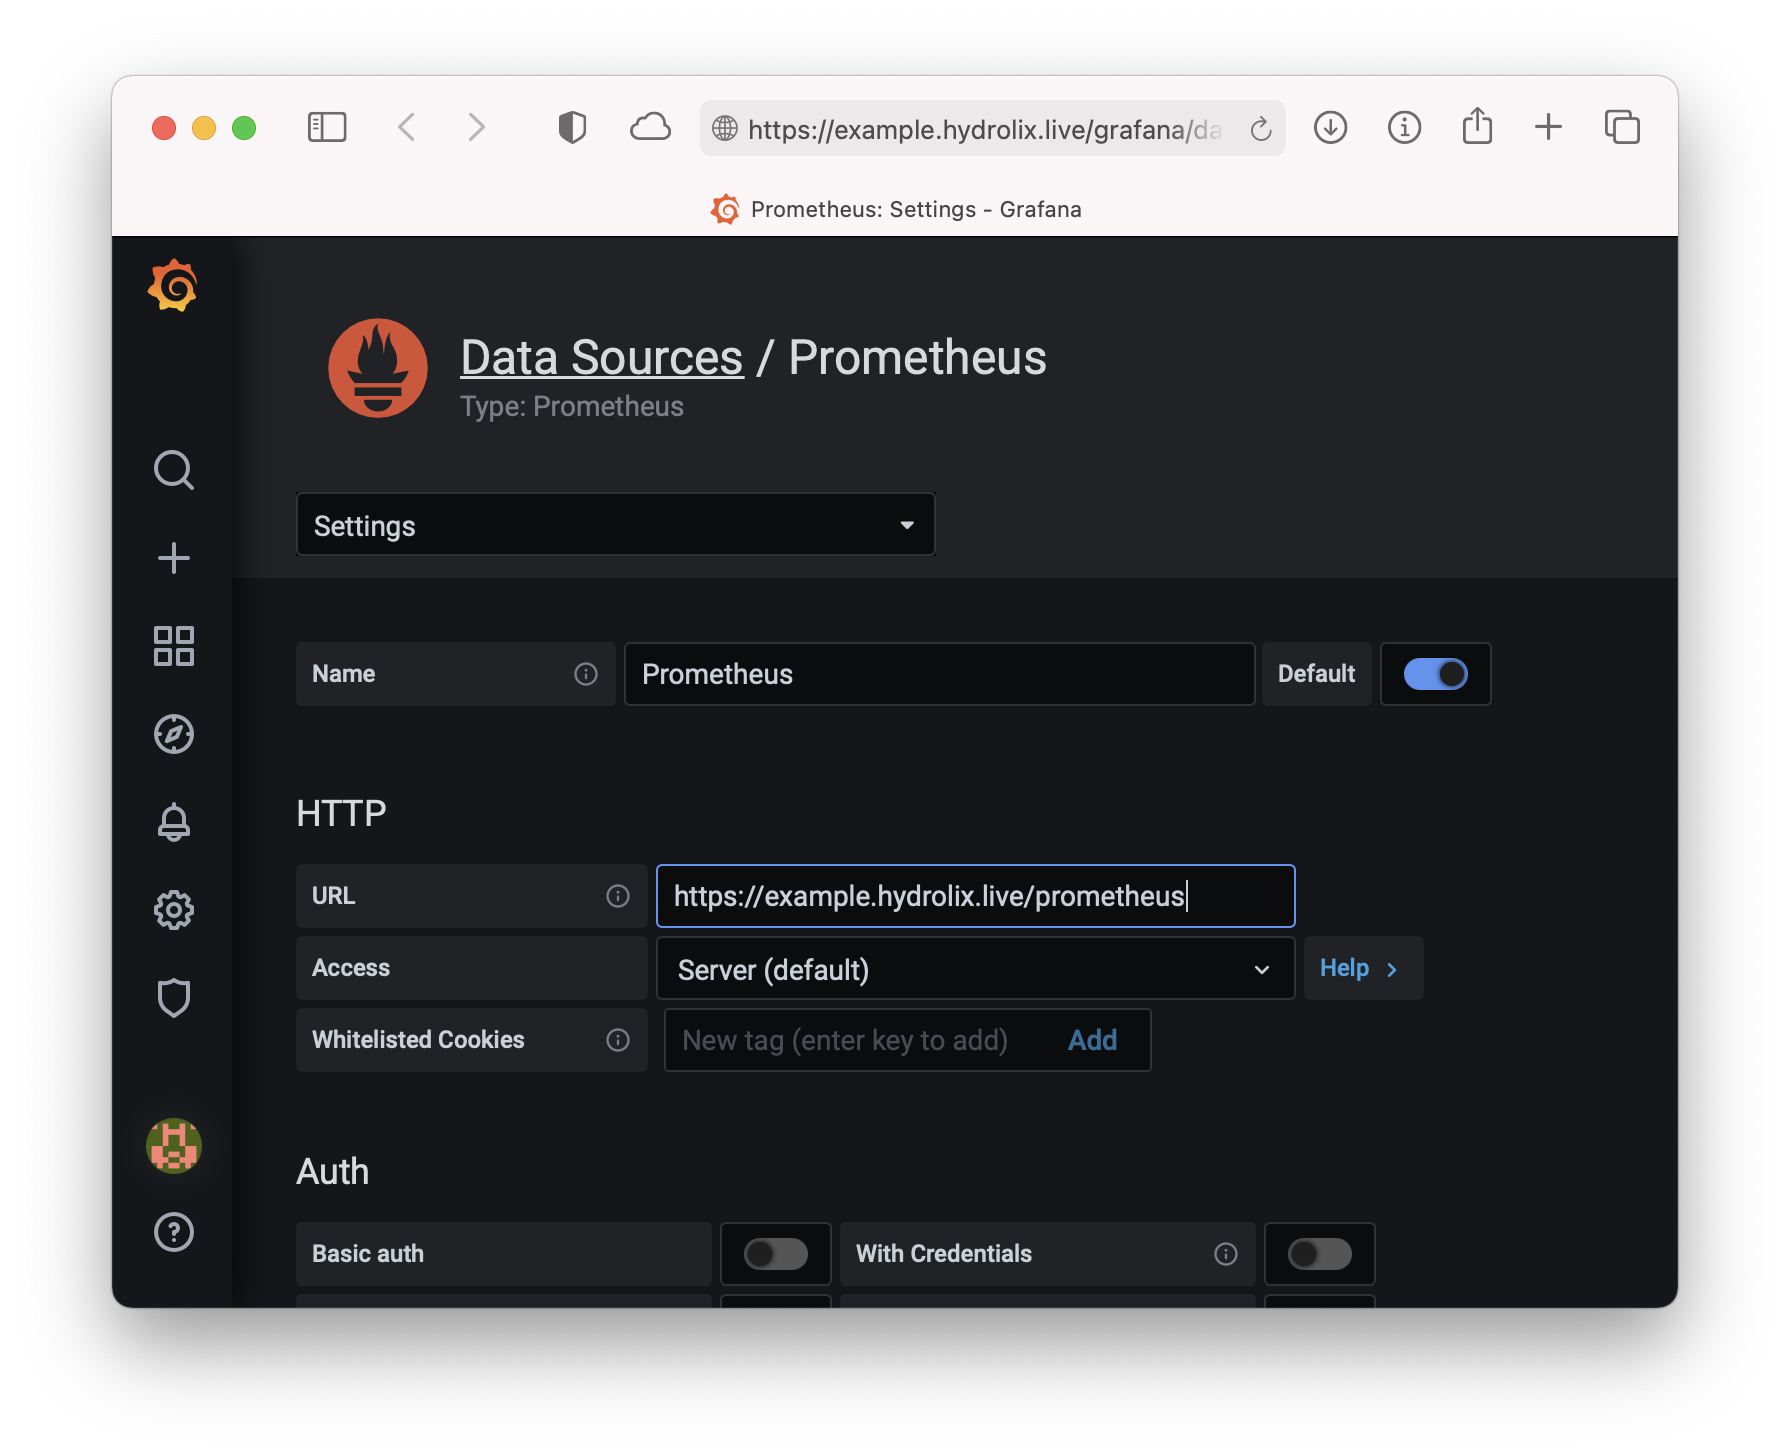
Task: Show tab overview icon in Safari
Action: pyautogui.click(x=1622, y=128)
